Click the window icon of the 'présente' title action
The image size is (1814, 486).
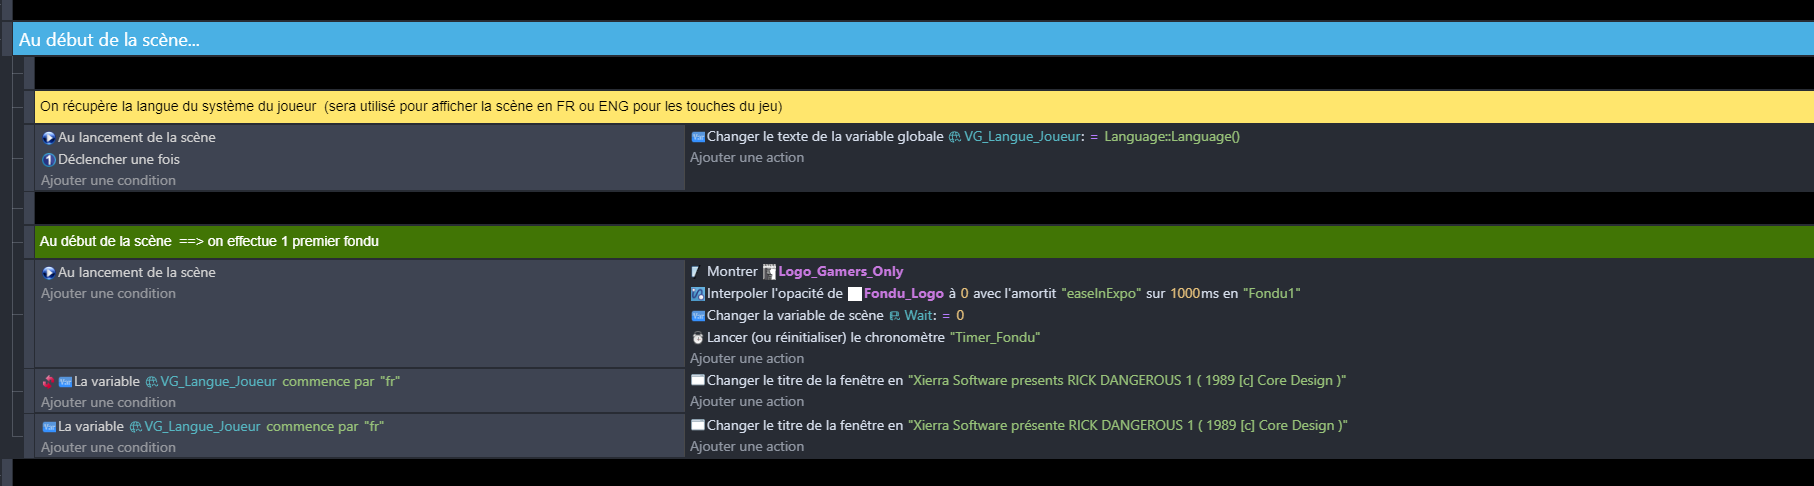(x=697, y=425)
